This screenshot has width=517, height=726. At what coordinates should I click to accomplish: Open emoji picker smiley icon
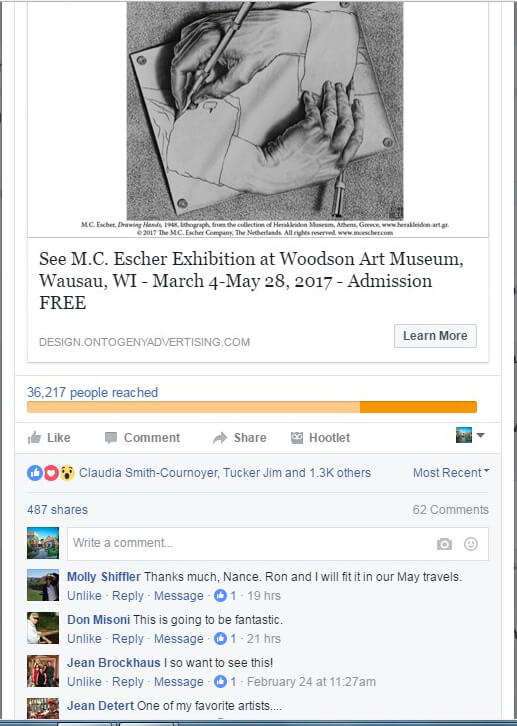click(471, 544)
